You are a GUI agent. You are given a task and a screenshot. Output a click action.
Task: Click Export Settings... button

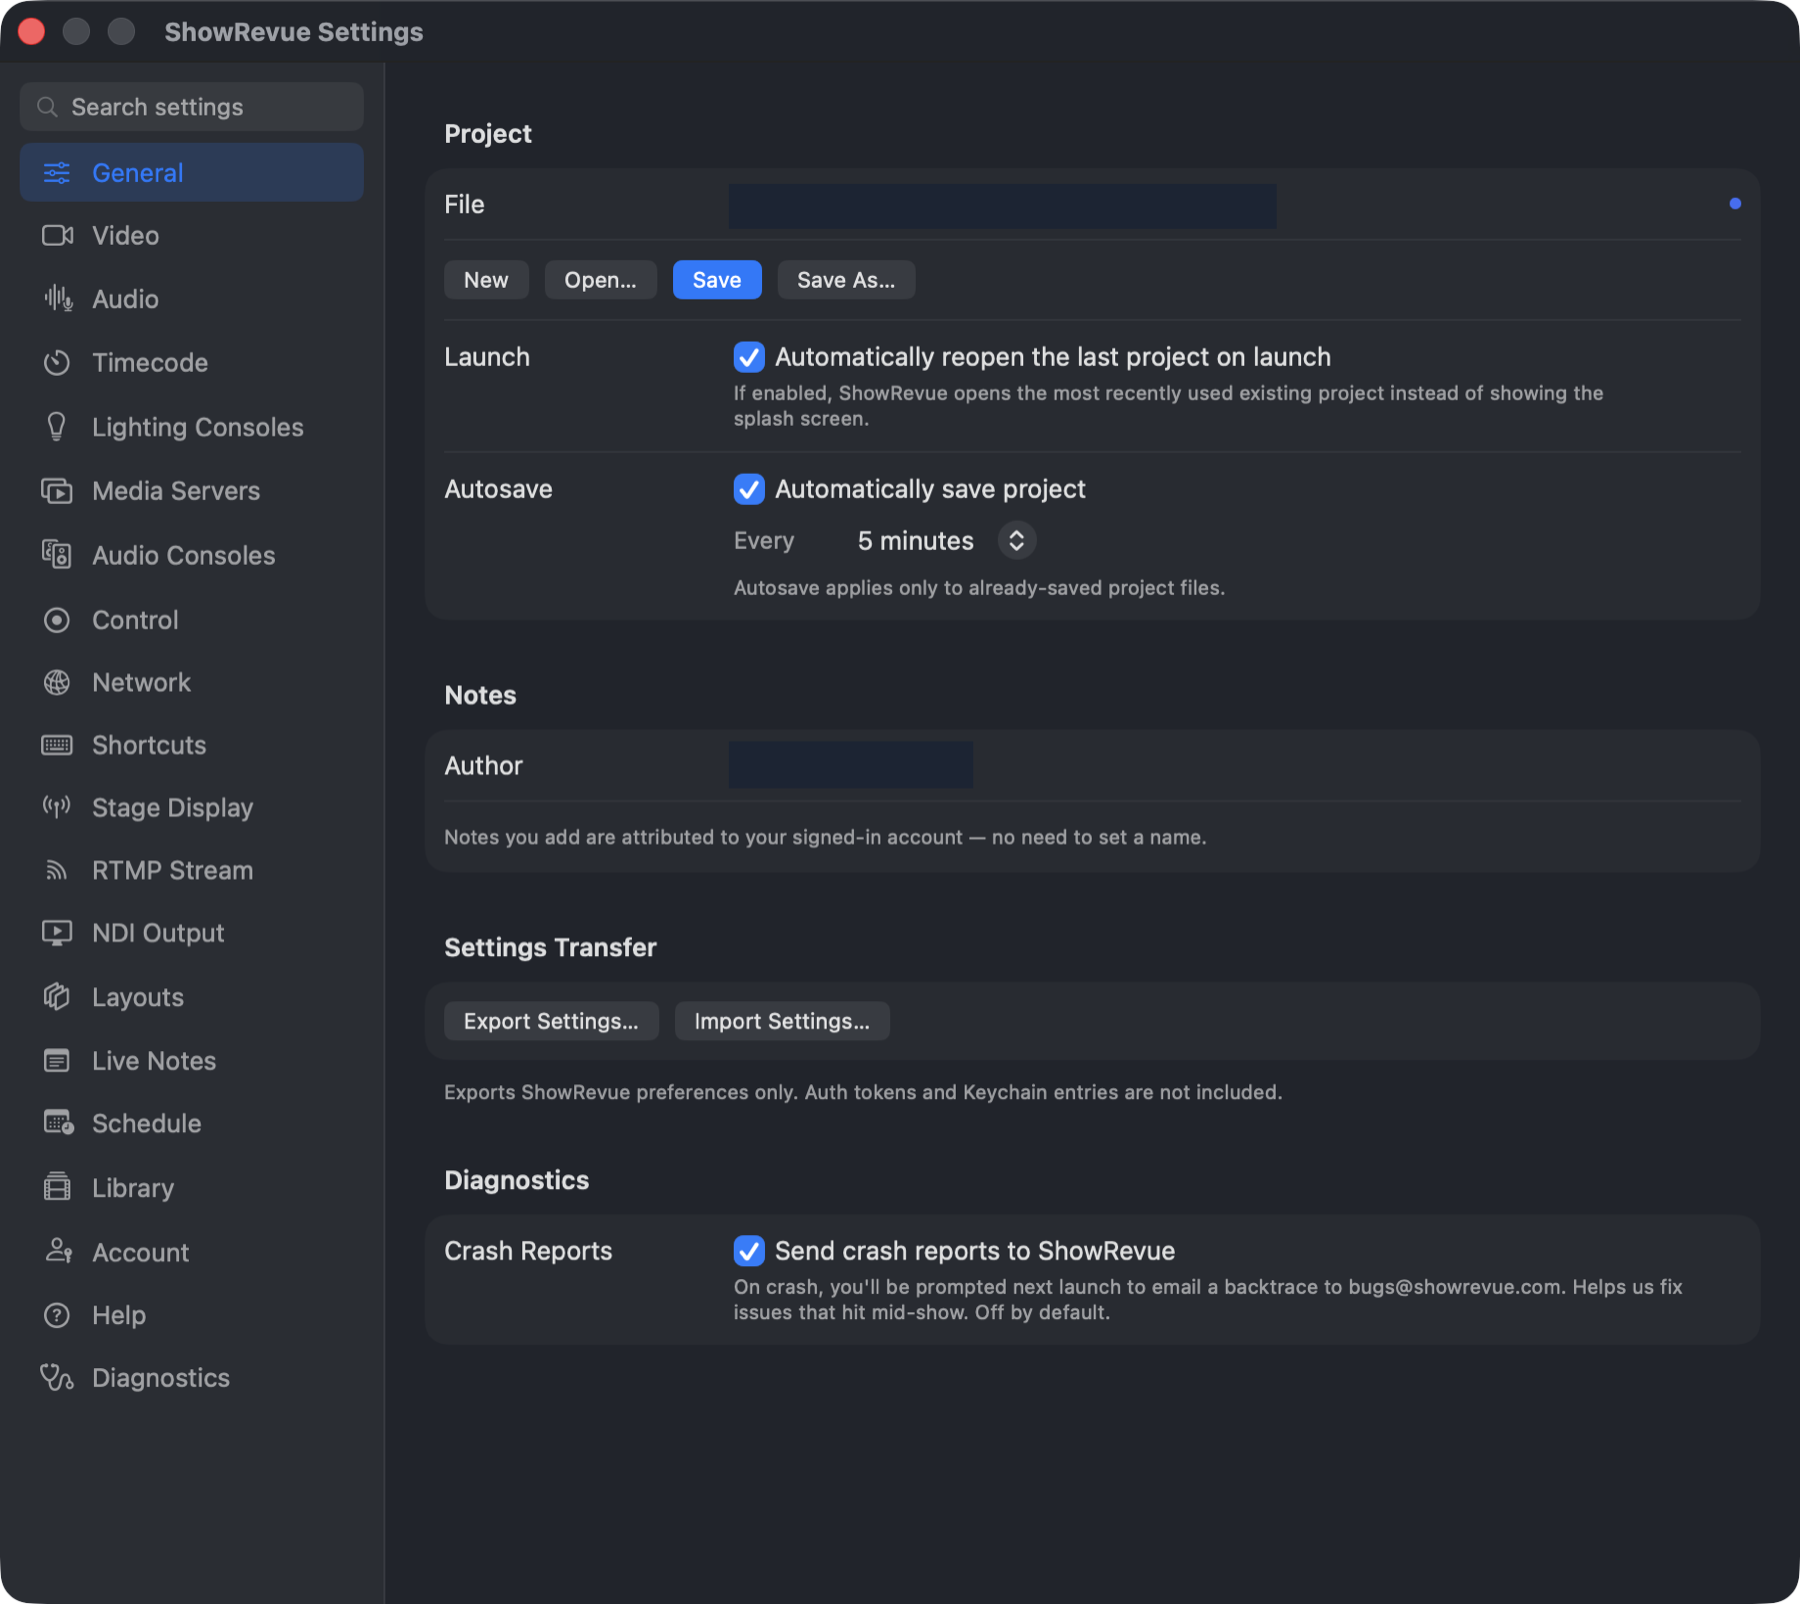coord(551,1021)
